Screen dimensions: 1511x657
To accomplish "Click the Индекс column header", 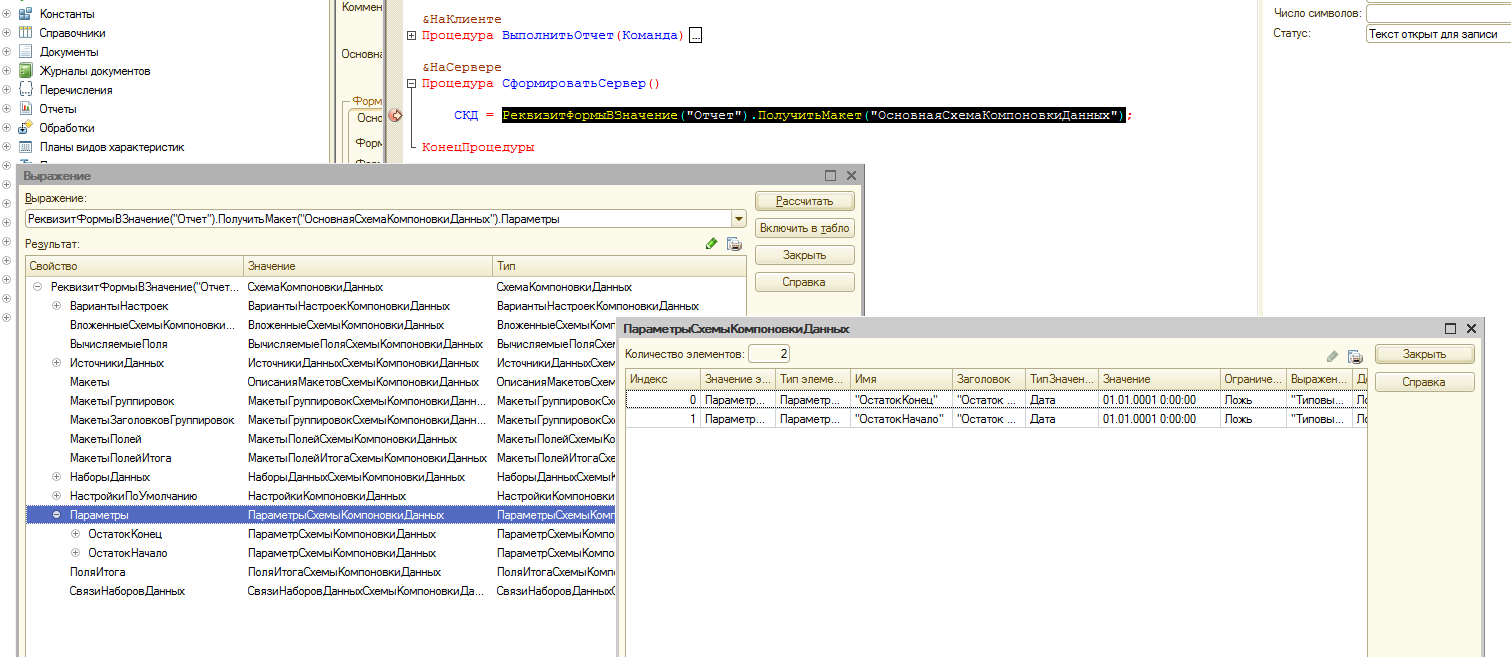I will [x=663, y=379].
